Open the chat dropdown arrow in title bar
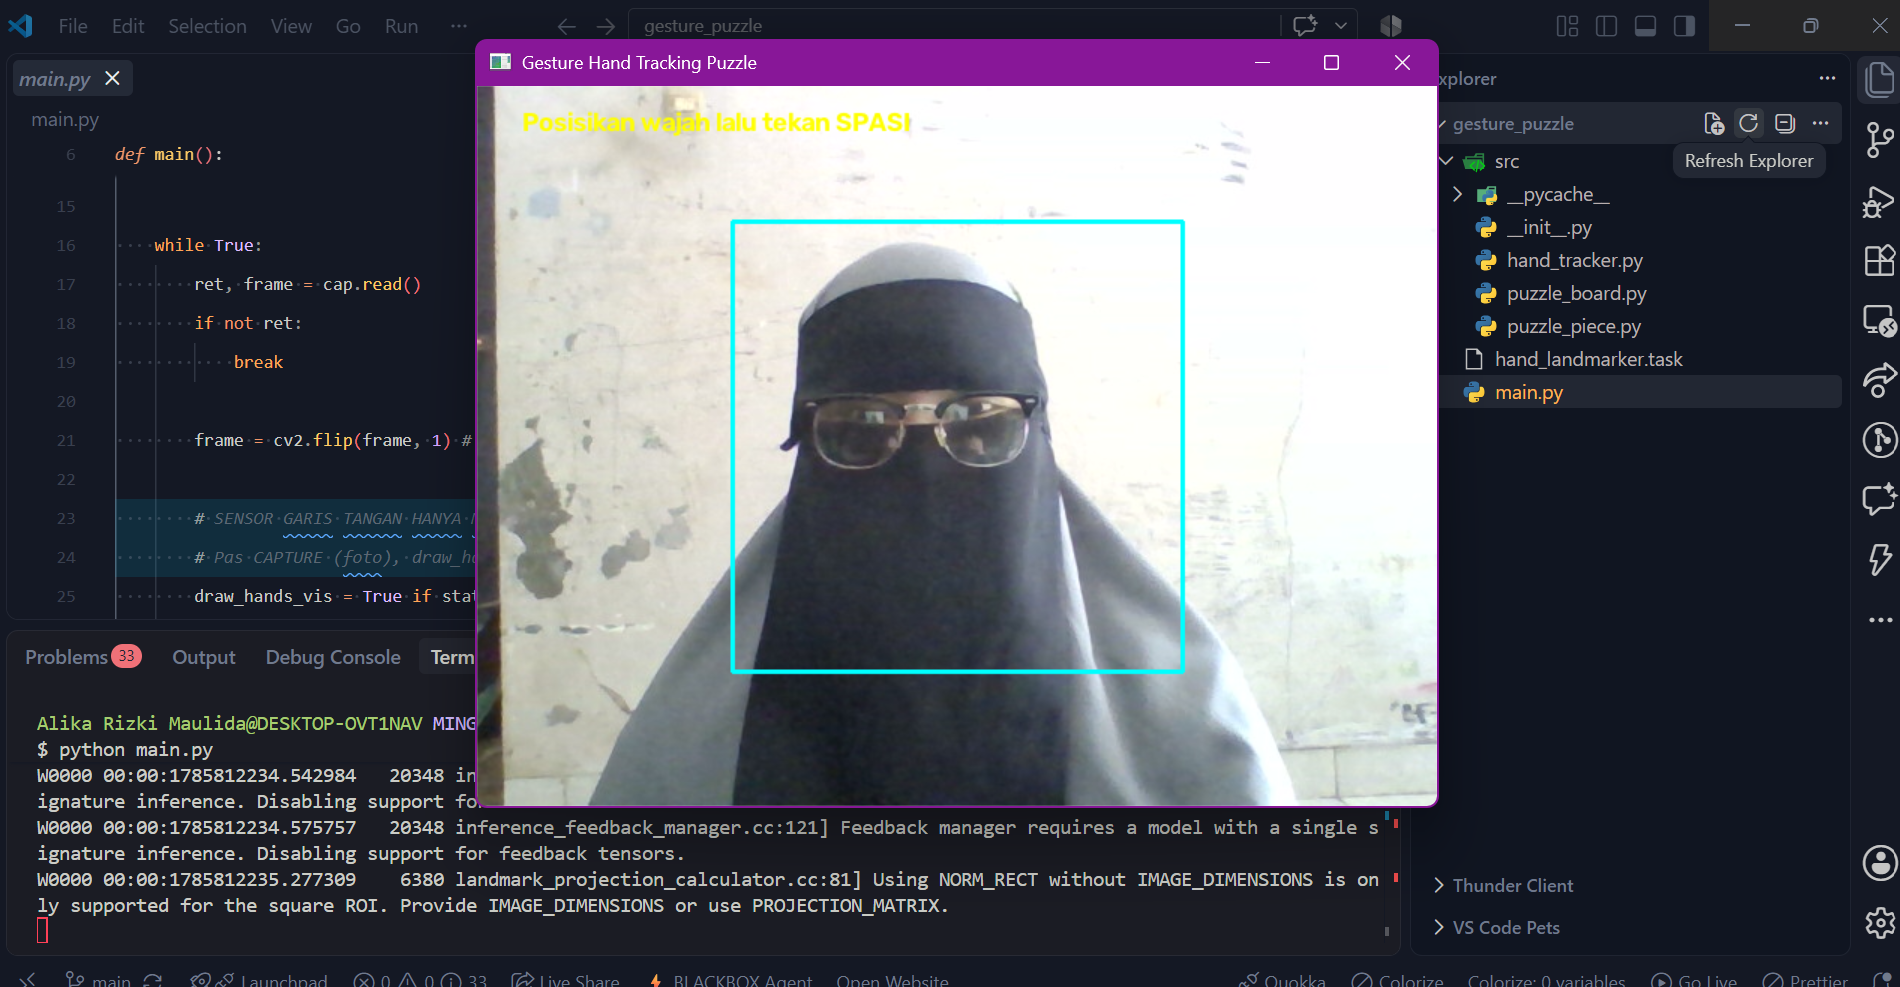This screenshot has height=987, width=1900. click(1341, 26)
